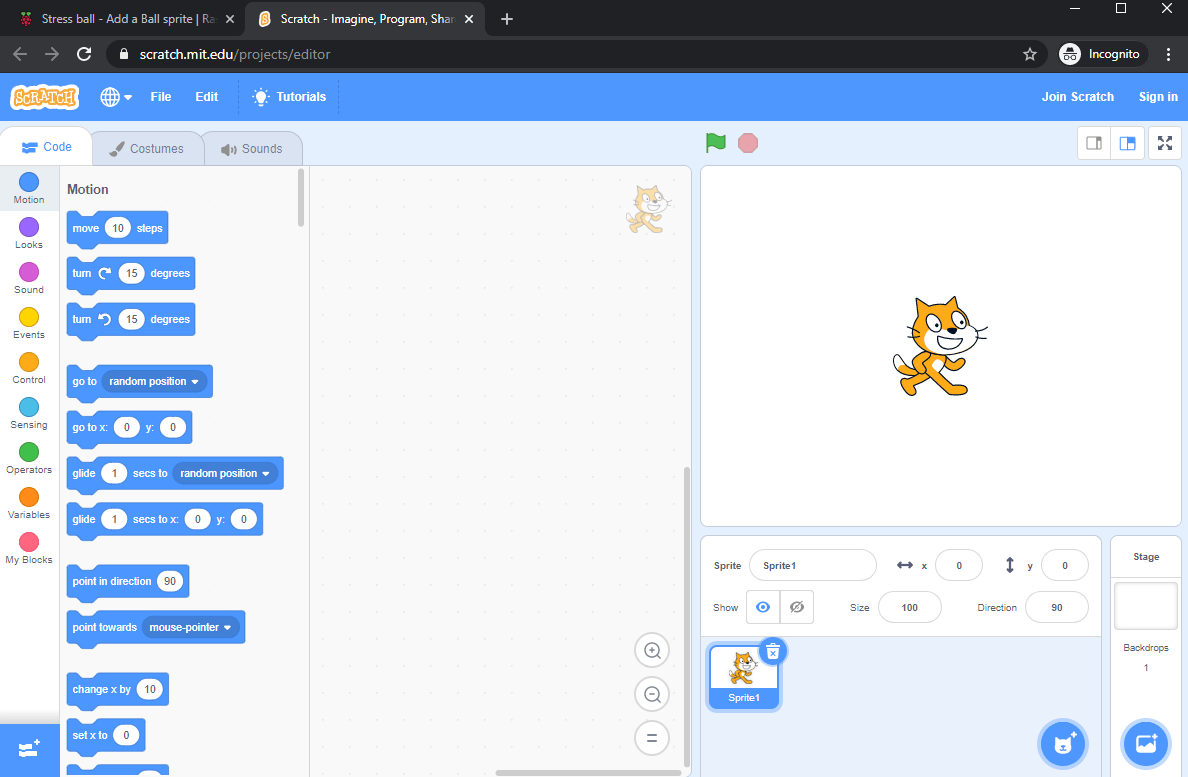1188x777 pixels.
Task: Click the Join Scratch link
Action: 1077,97
